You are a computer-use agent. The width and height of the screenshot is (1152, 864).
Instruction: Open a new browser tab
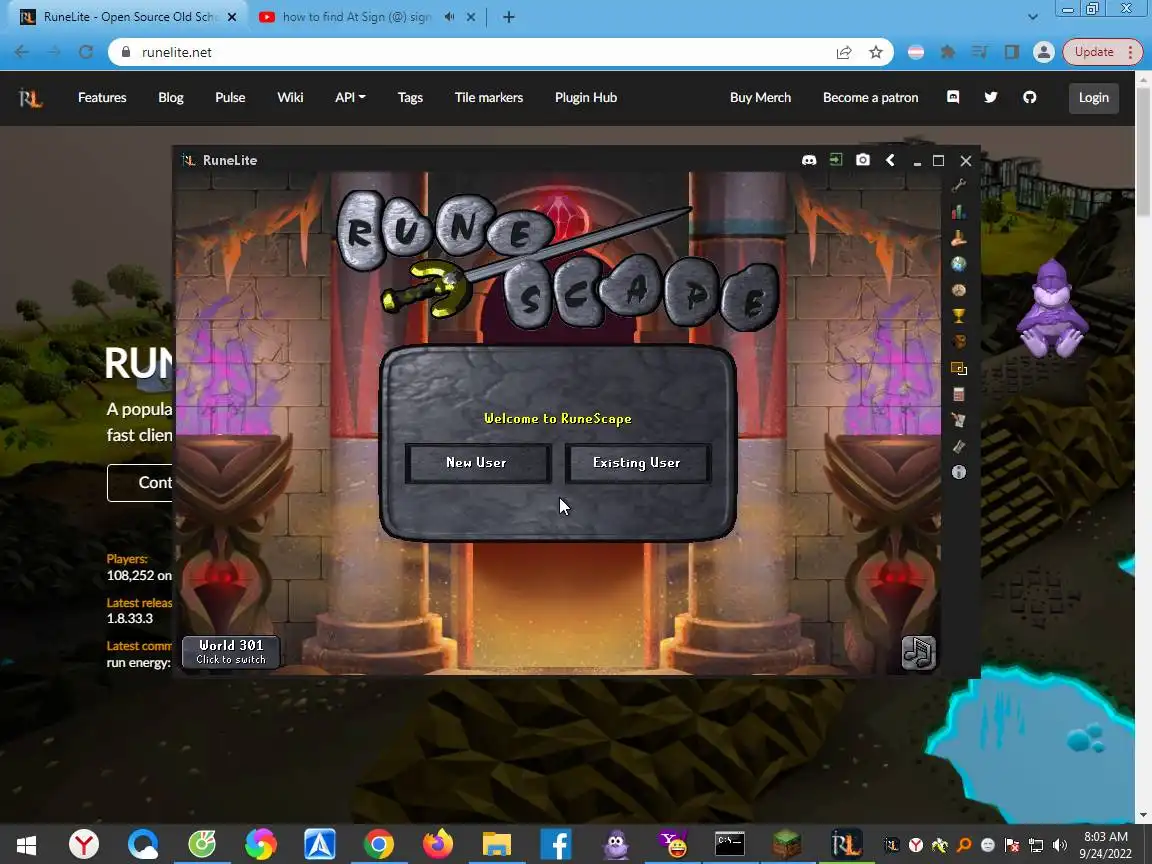point(508,17)
